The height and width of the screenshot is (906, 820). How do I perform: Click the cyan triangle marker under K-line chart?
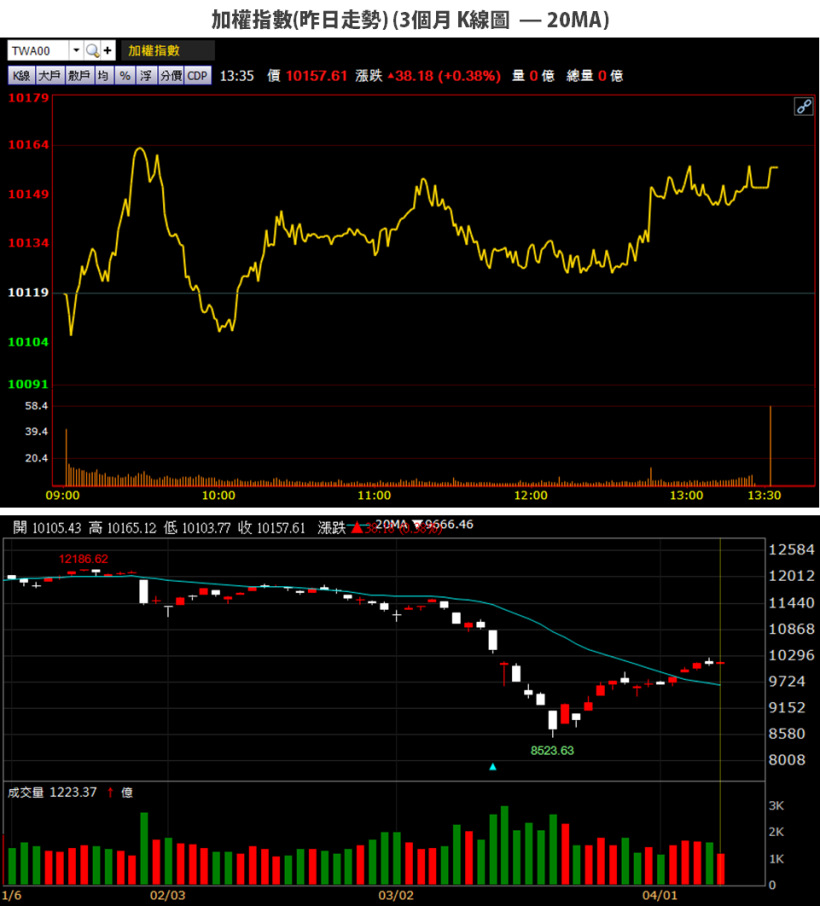(x=493, y=767)
